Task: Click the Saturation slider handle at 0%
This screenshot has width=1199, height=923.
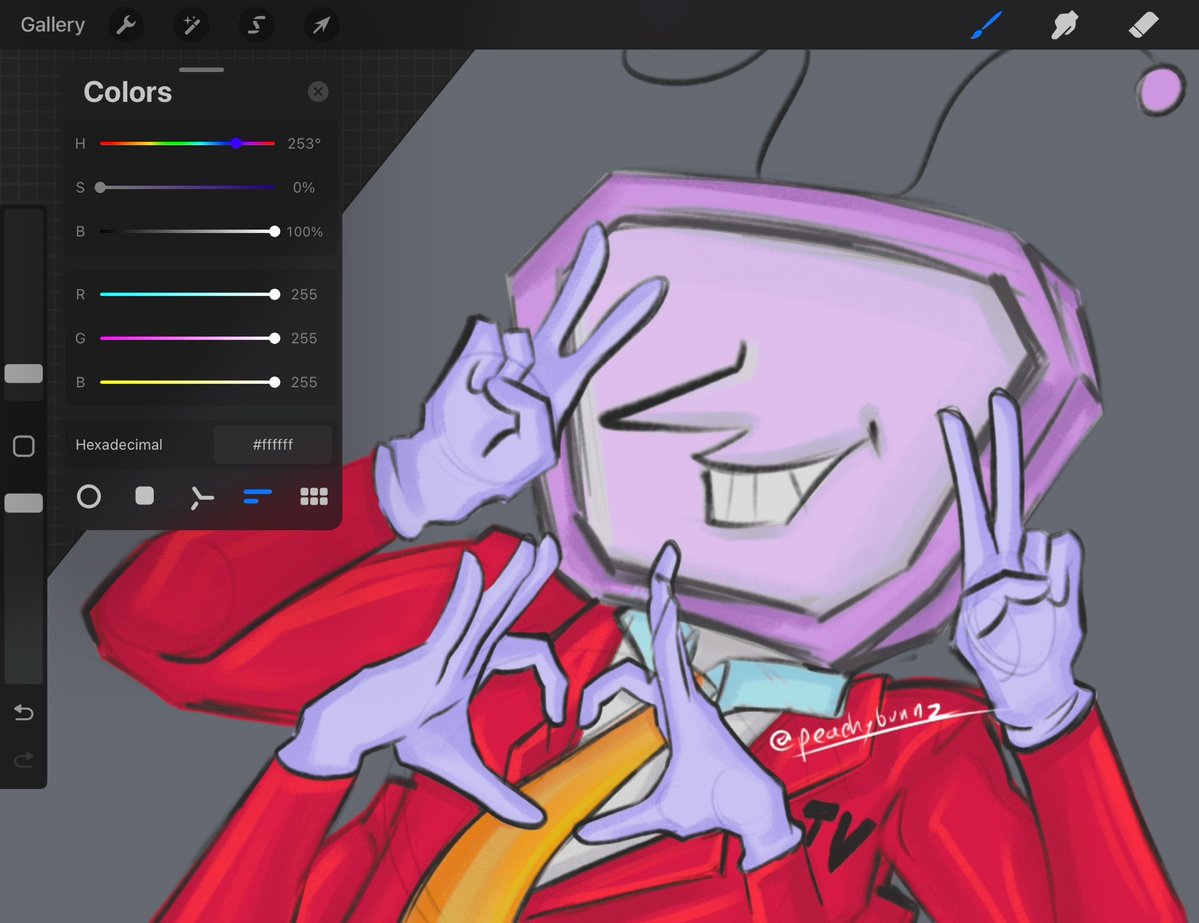Action: pos(100,187)
